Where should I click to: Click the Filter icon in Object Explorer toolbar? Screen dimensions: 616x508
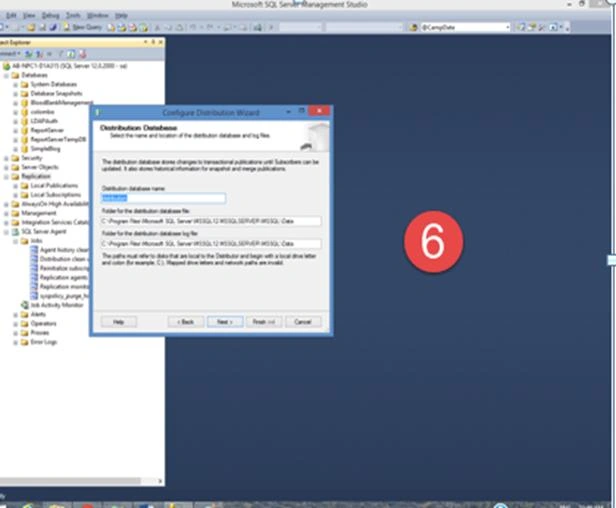click(60, 53)
